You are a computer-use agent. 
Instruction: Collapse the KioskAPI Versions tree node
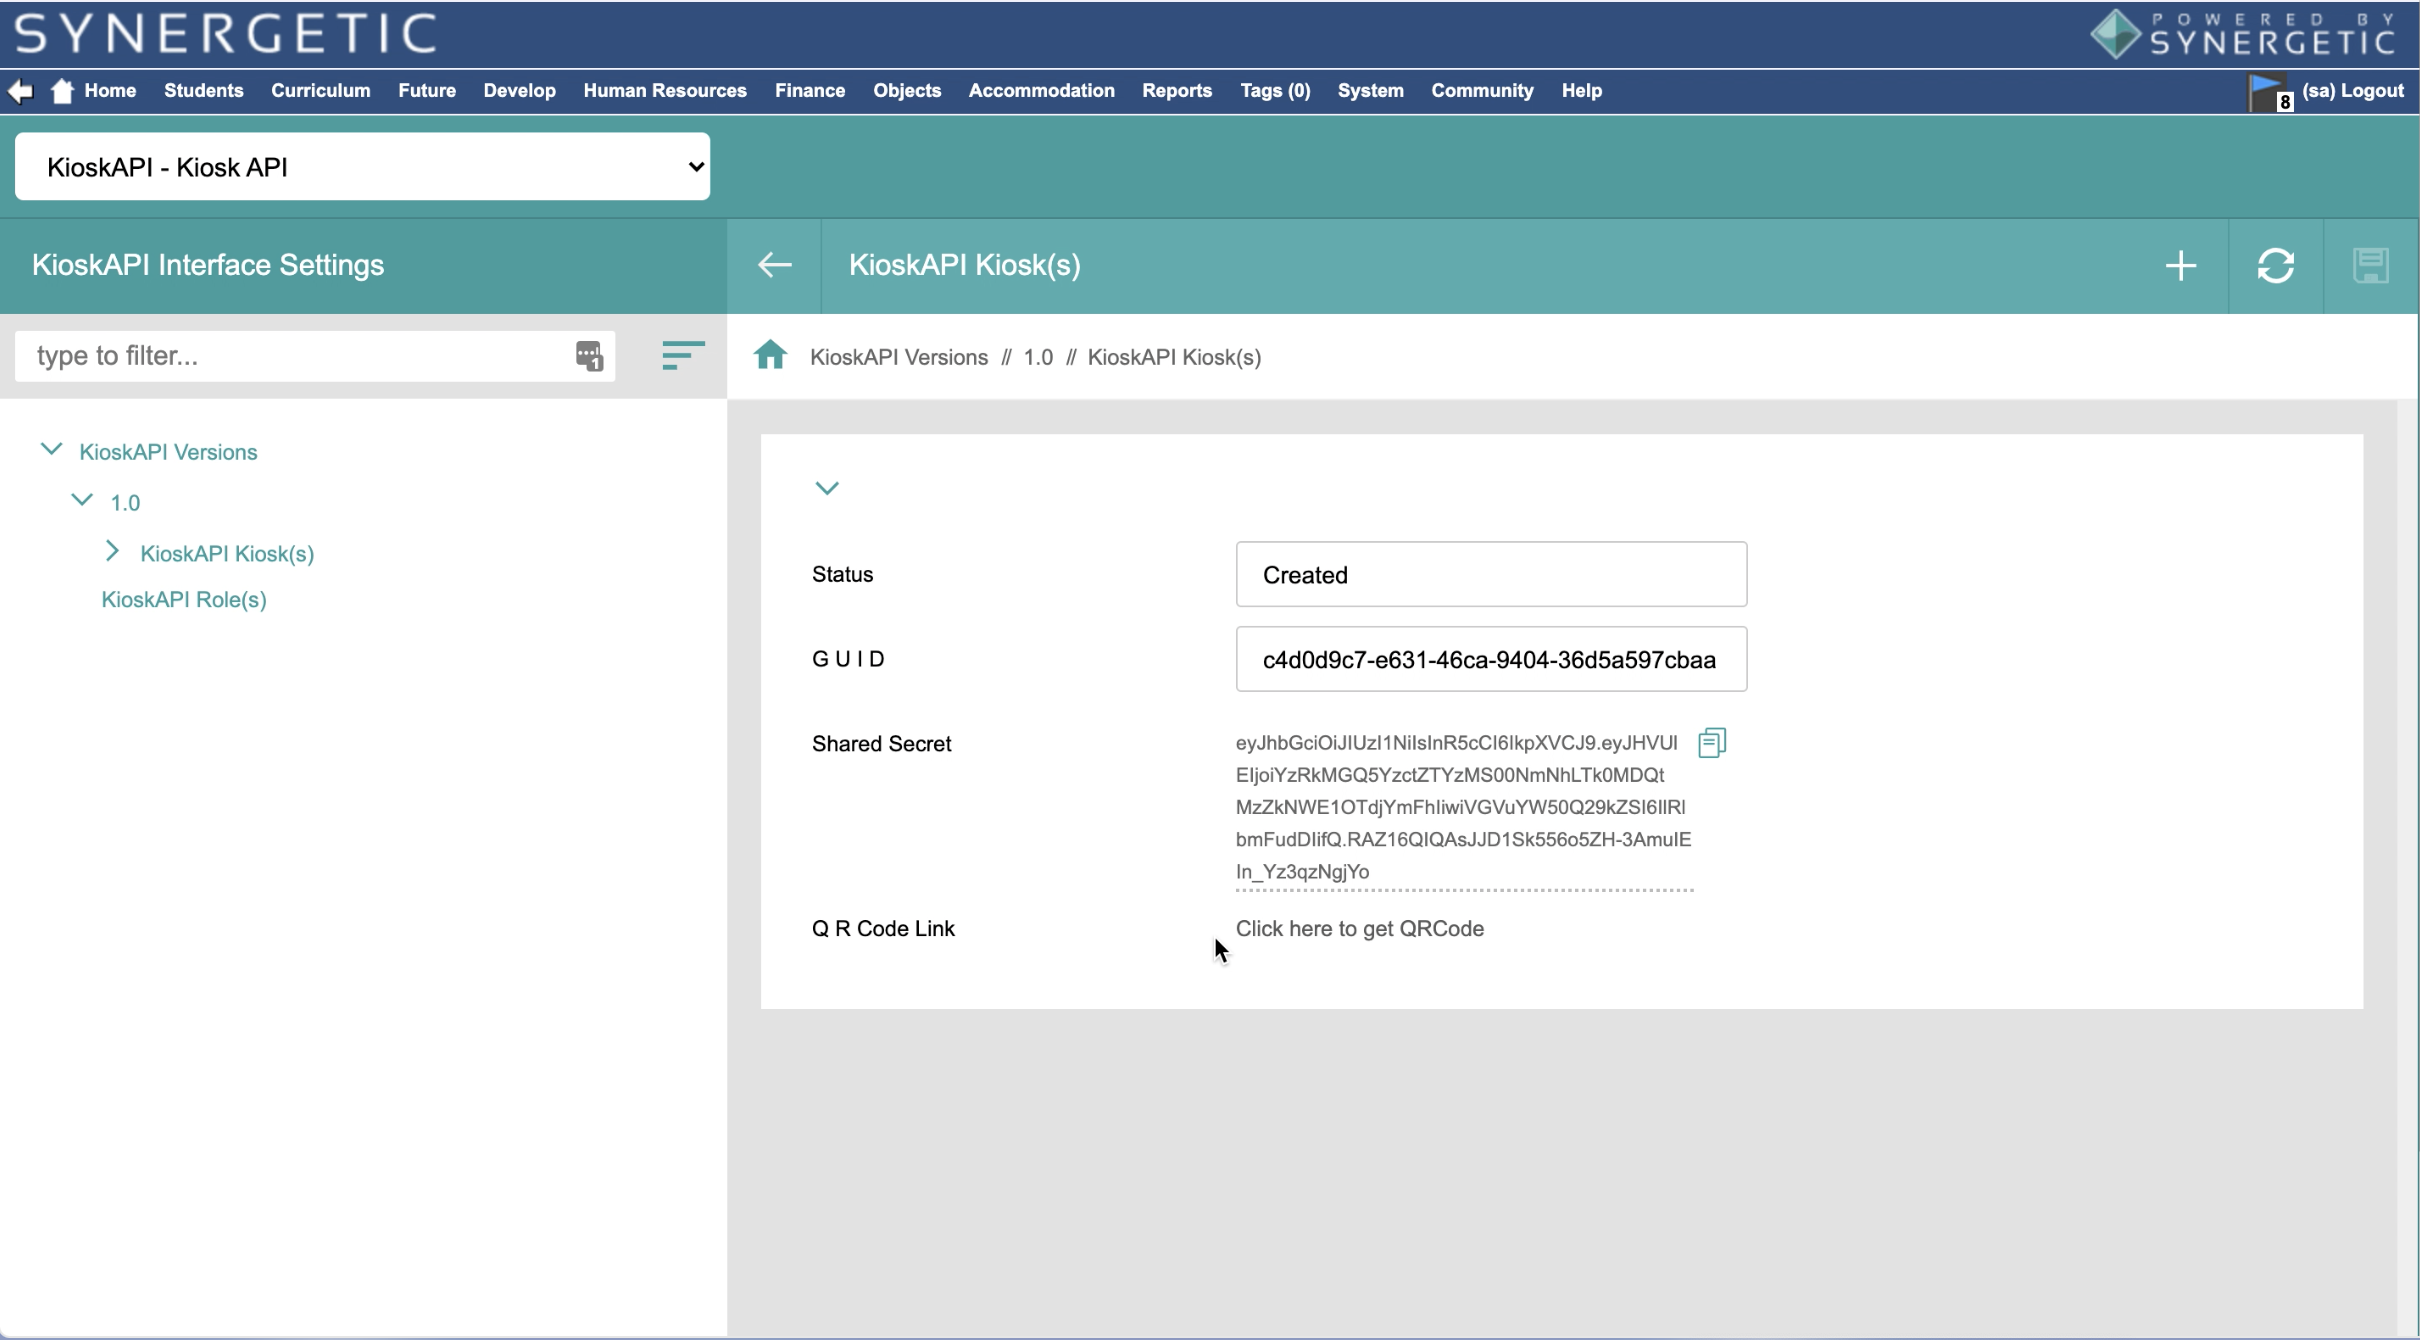(x=51, y=450)
